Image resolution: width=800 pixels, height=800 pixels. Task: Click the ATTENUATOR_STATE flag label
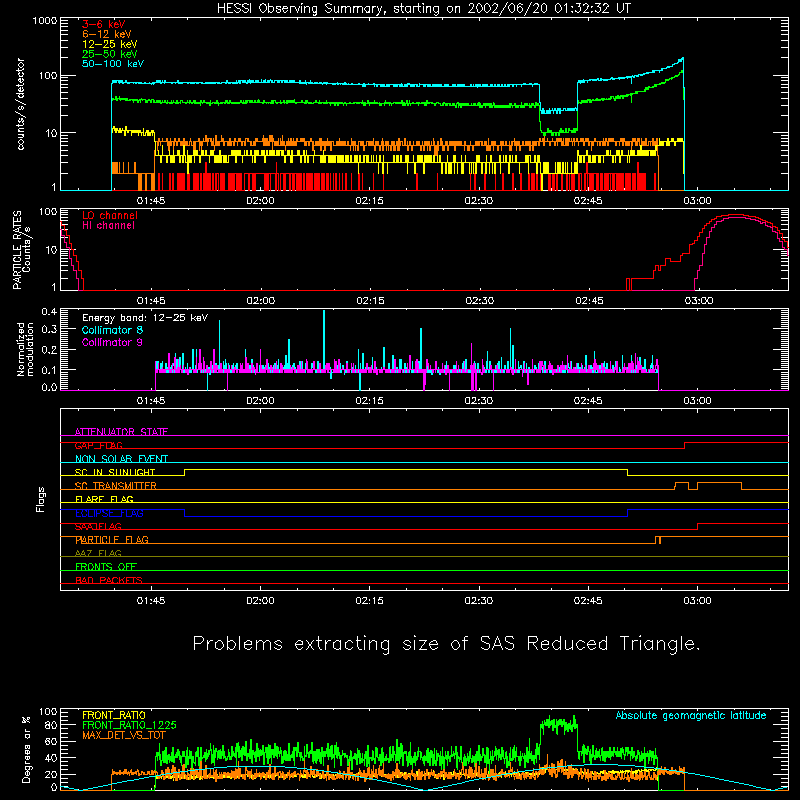click(x=121, y=432)
